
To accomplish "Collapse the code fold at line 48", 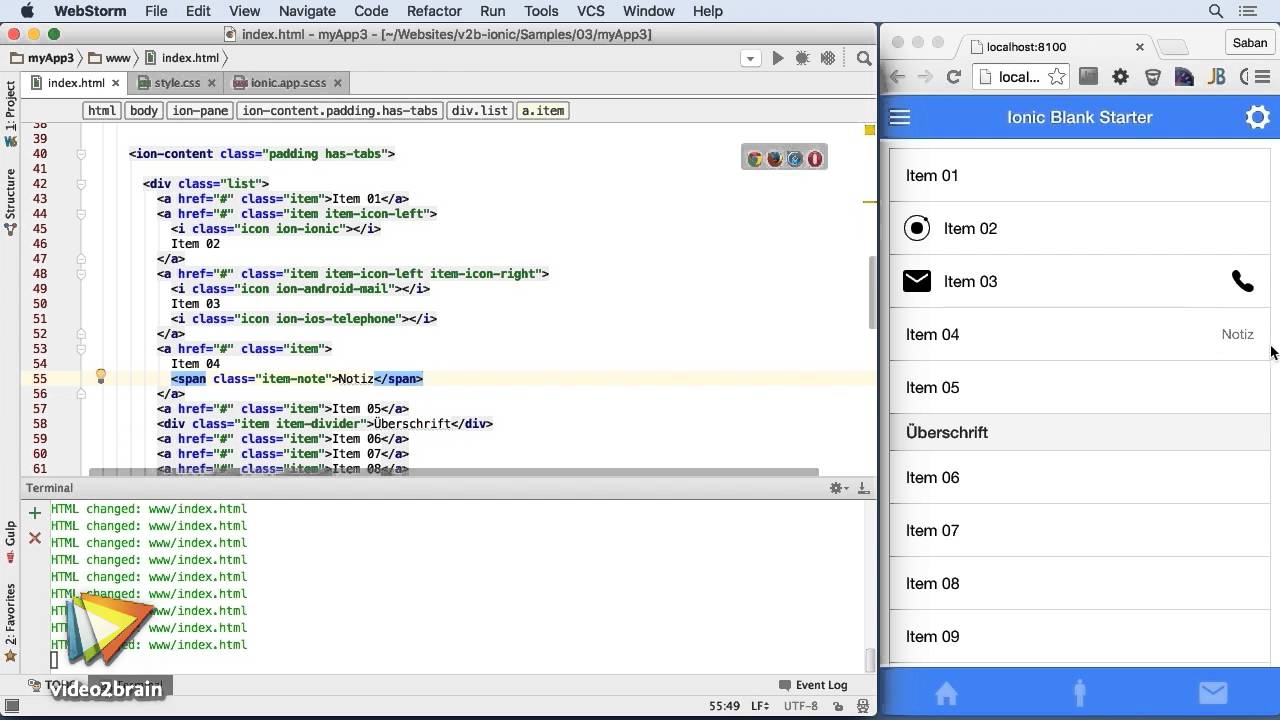I will [81, 274].
